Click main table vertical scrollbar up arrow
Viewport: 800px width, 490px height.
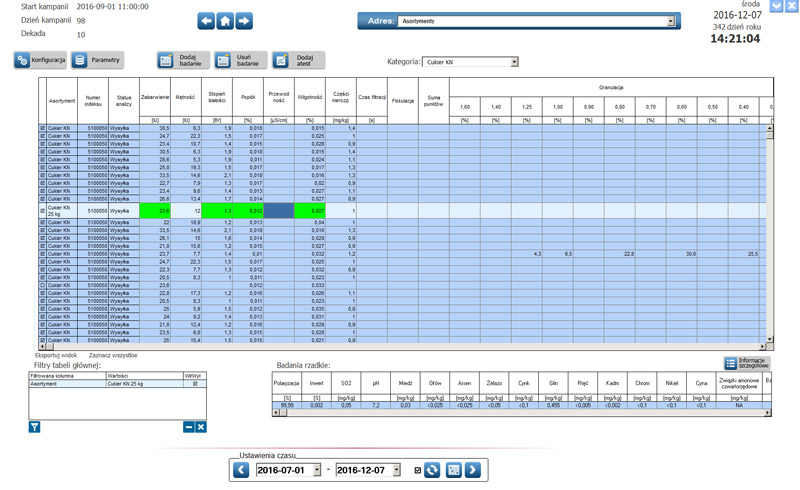(769, 128)
